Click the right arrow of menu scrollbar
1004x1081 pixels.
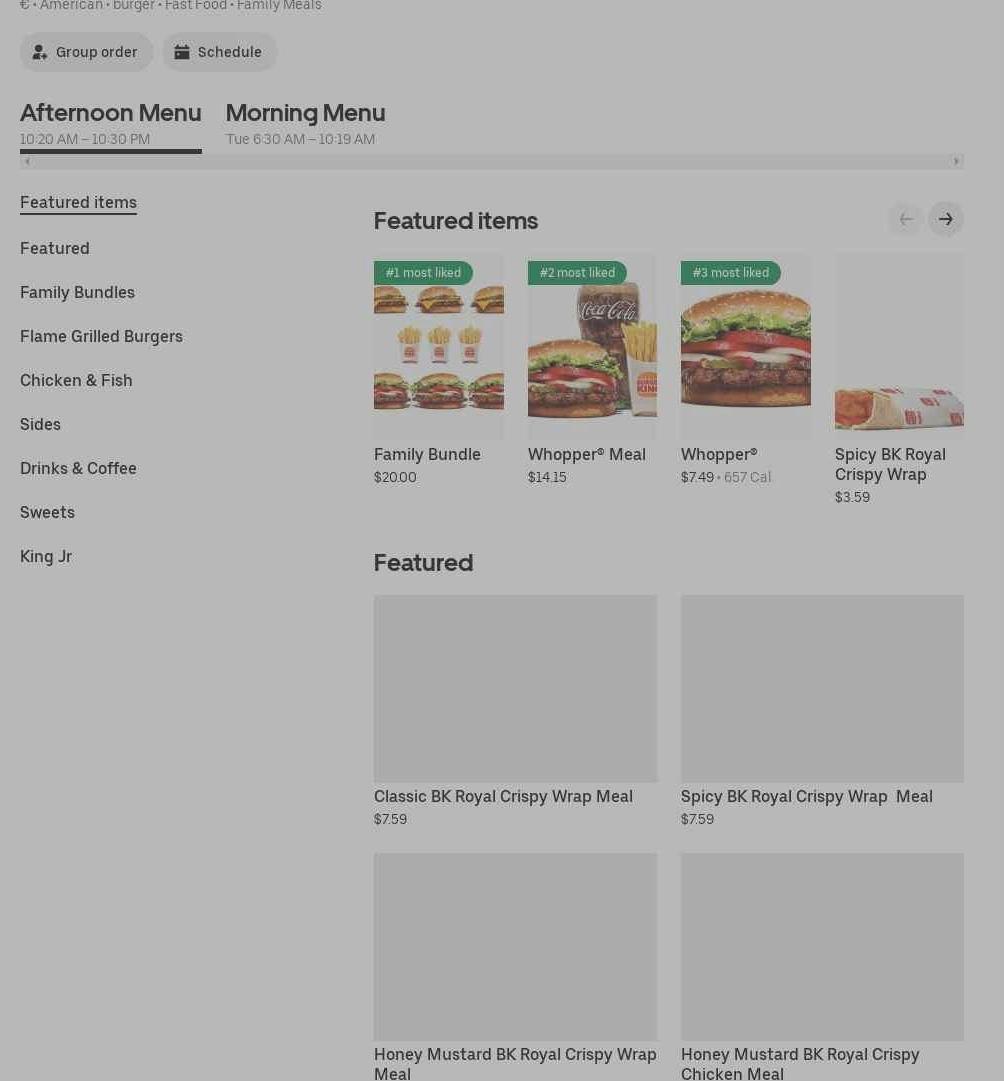pos(956,161)
